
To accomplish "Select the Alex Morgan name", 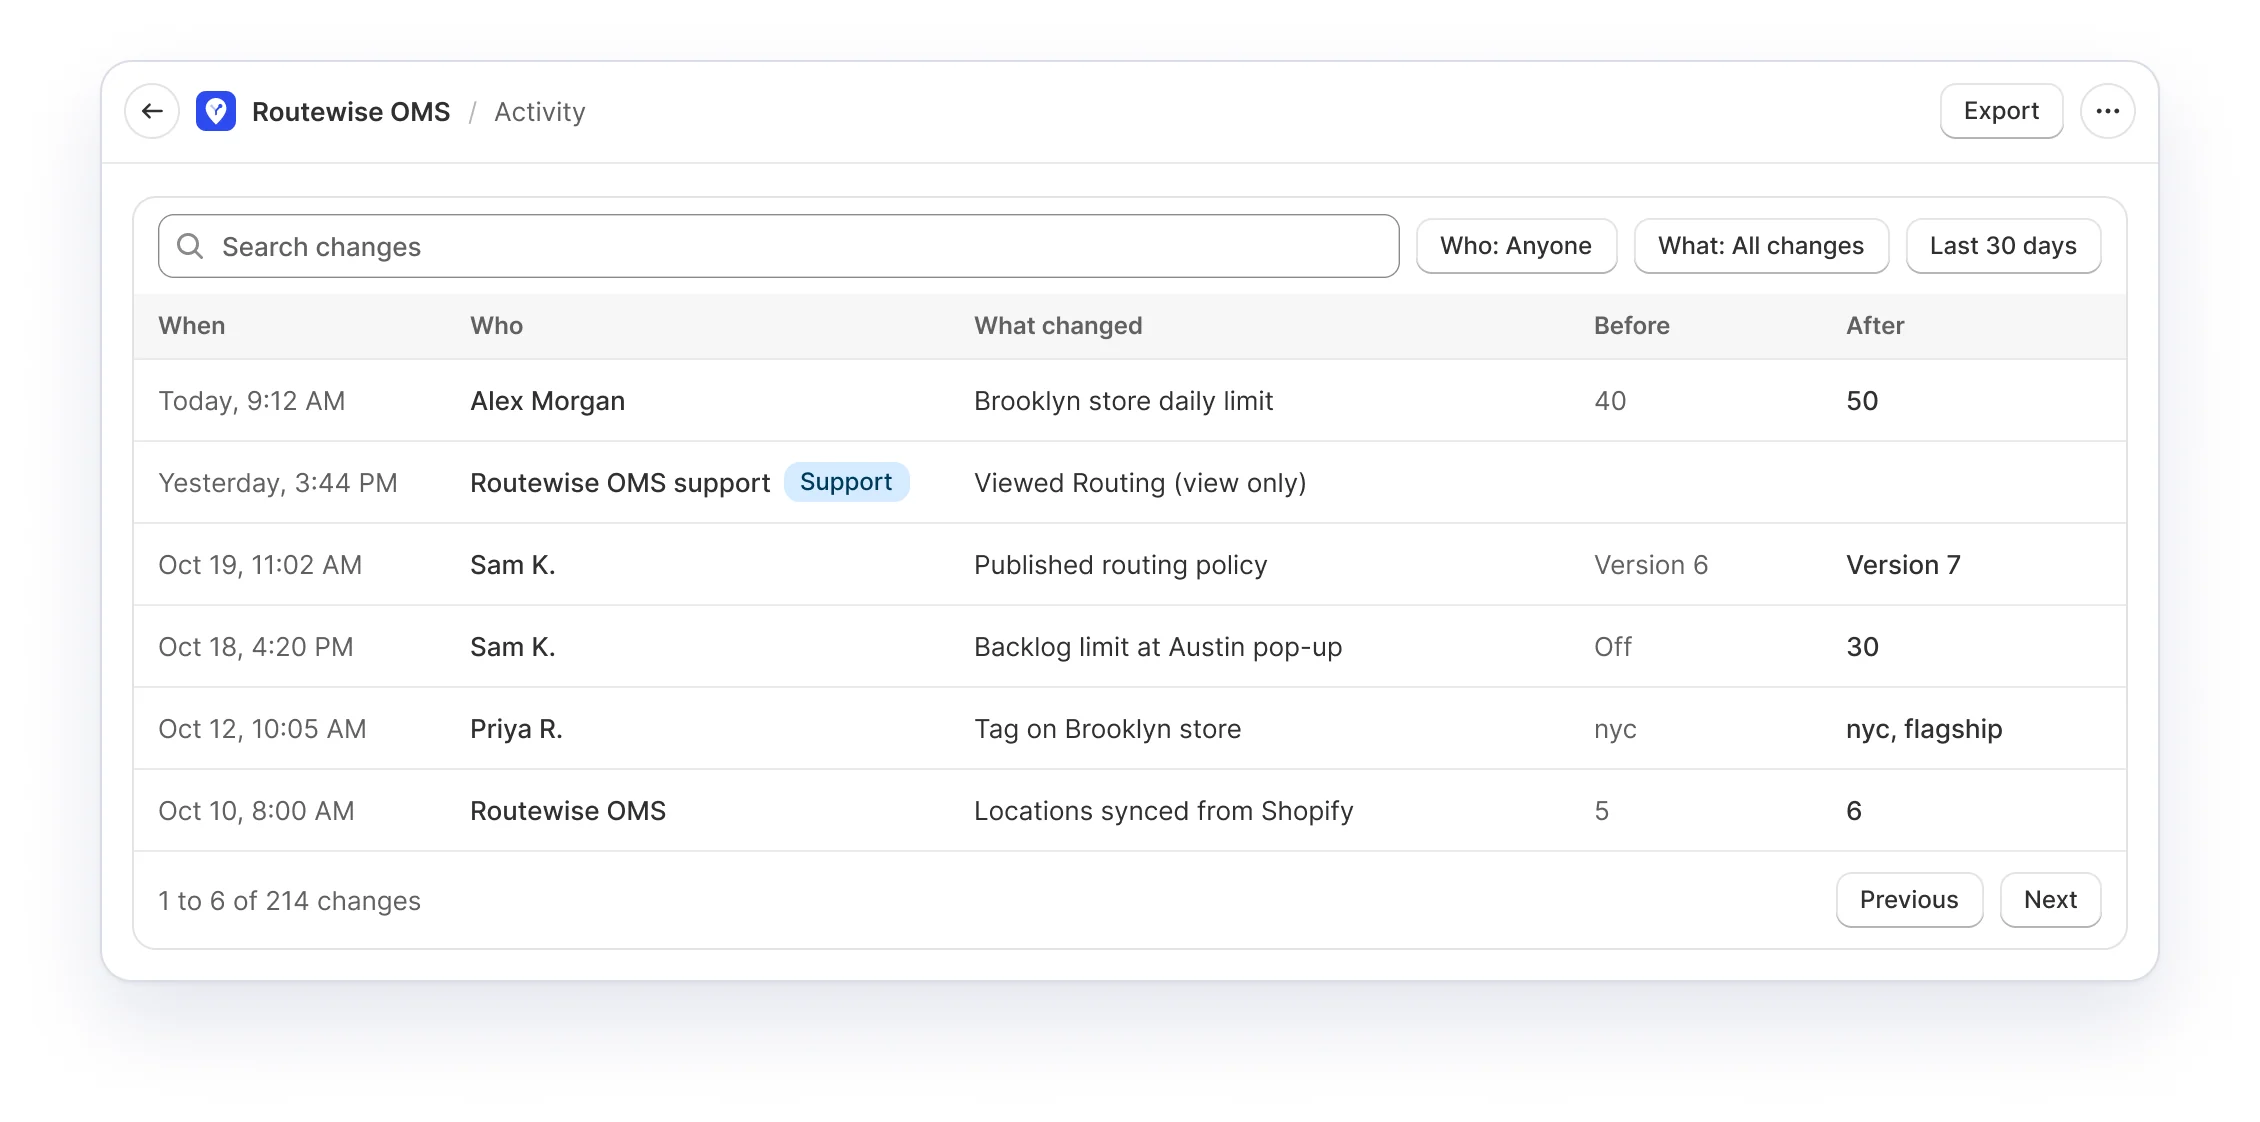I will click(548, 401).
